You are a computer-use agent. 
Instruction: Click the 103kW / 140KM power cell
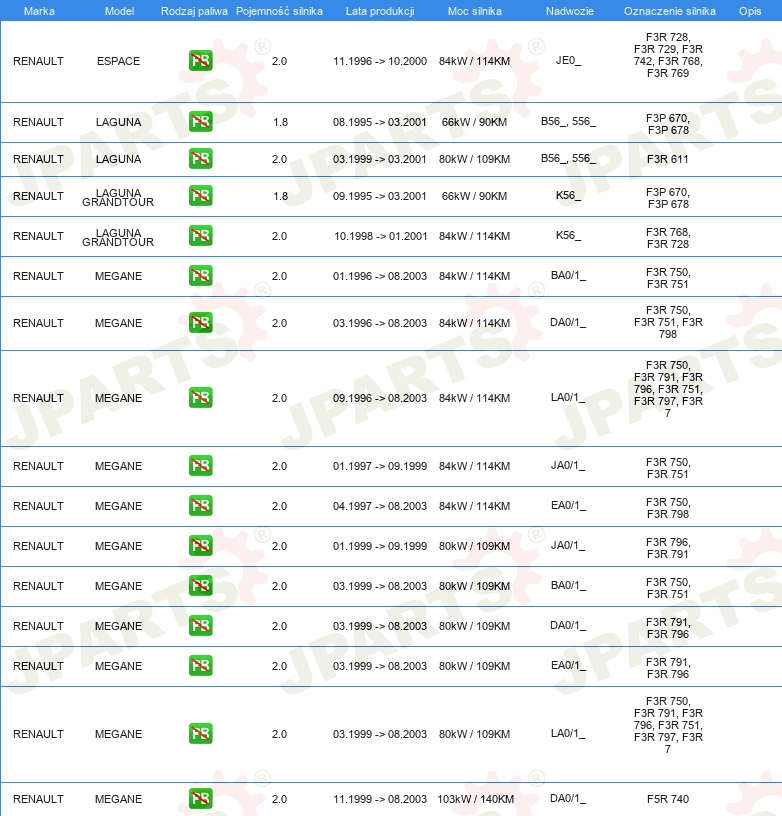pos(475,799)
